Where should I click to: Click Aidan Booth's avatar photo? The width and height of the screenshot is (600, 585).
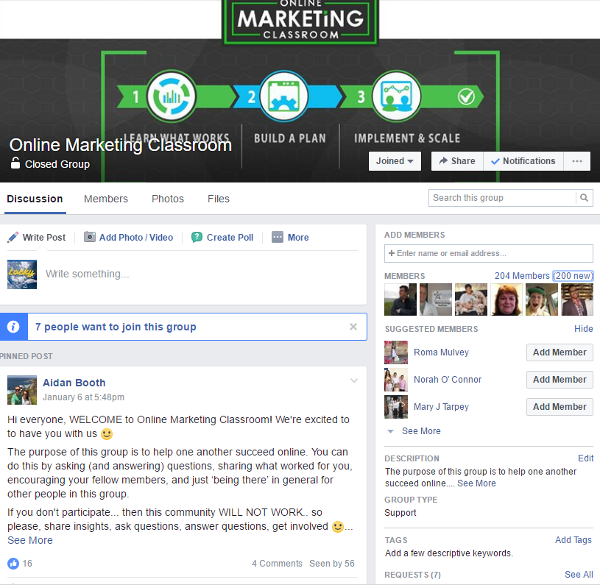tap(22, 390)
